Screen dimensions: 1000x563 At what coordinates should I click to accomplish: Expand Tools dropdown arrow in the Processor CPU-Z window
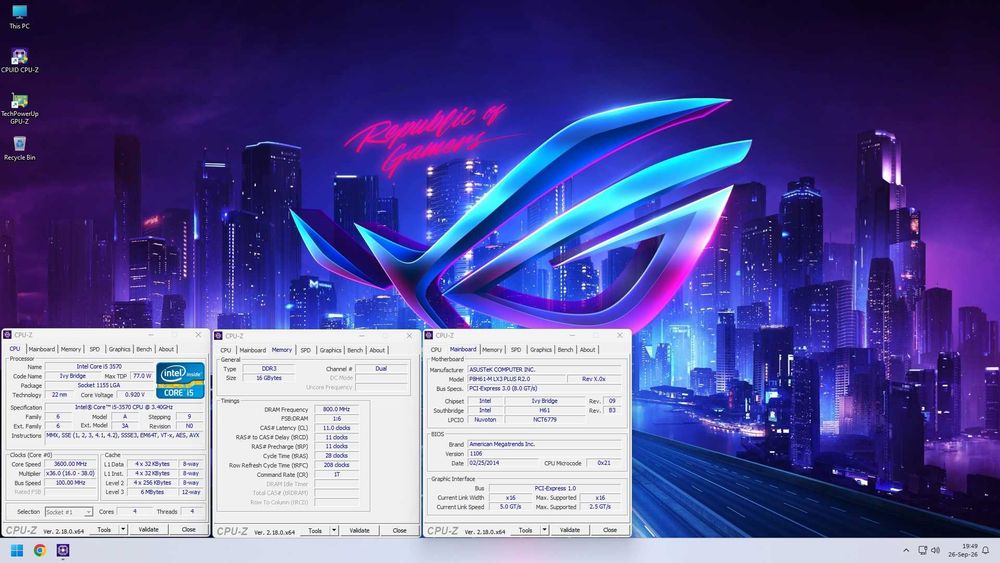coord(123,529)
